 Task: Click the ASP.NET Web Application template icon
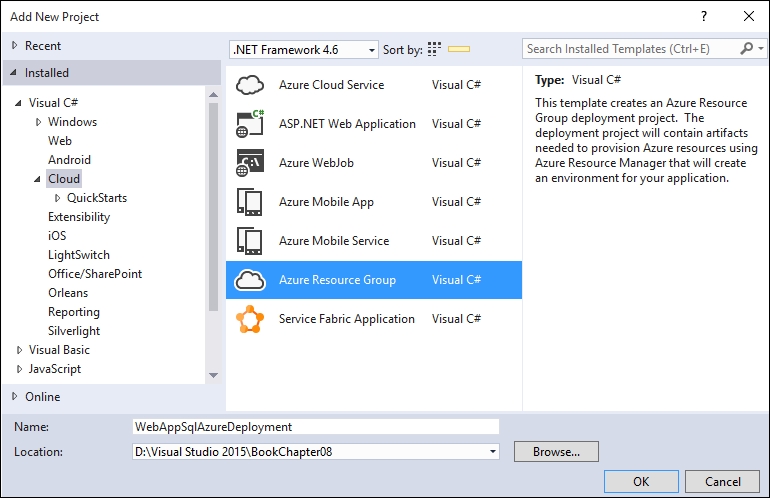(250, 124)
